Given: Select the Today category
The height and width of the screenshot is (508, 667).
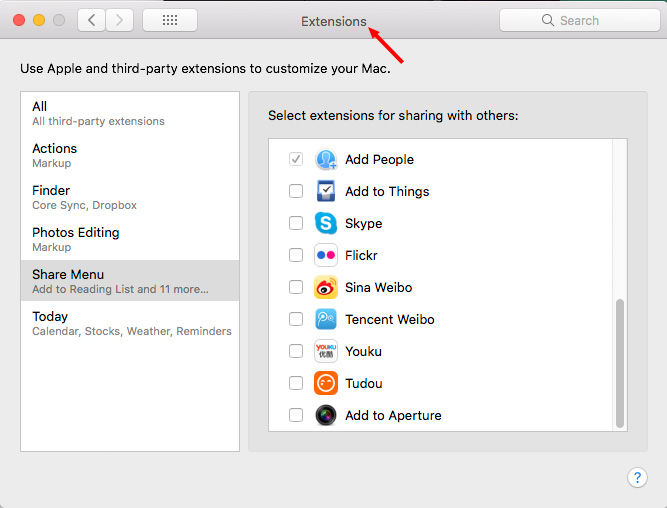Looking at the screenshot, I should click(x=130, y=323).
